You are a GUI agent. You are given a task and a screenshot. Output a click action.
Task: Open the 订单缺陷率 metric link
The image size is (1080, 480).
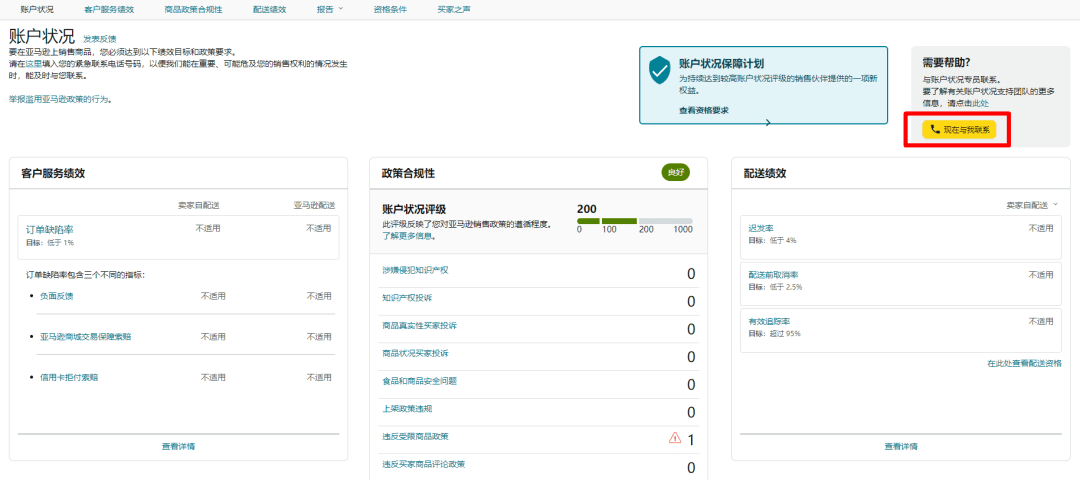click(49, 229)
